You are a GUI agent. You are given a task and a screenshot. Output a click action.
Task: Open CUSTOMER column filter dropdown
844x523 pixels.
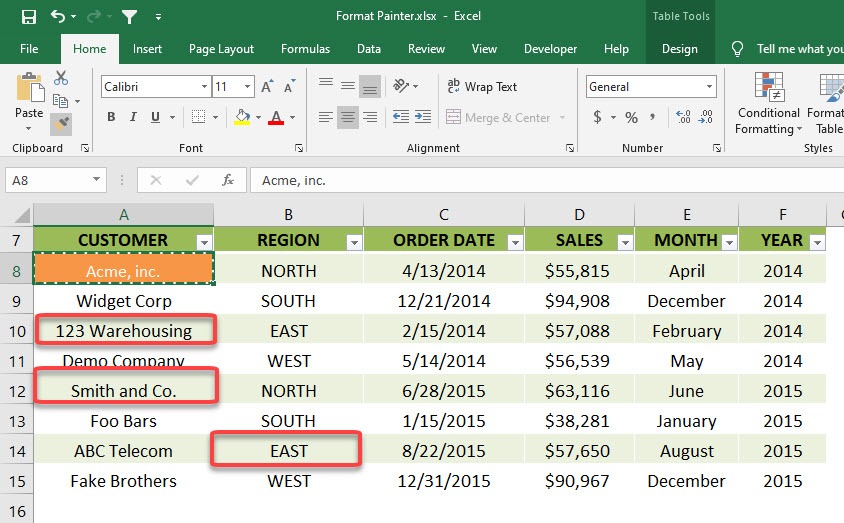pos(204,243)
